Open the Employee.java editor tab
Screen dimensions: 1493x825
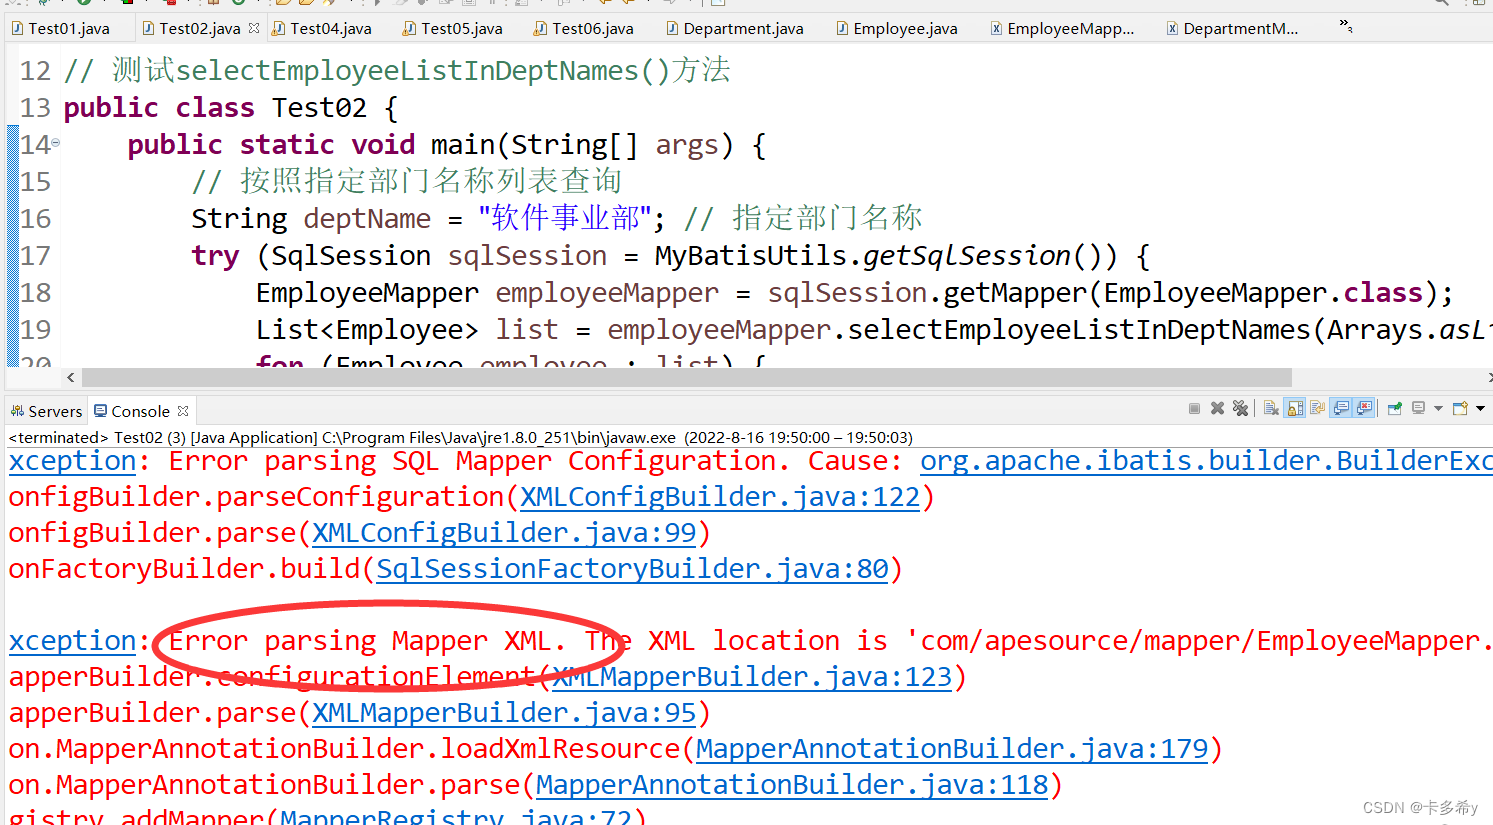[x=897, y=28]
